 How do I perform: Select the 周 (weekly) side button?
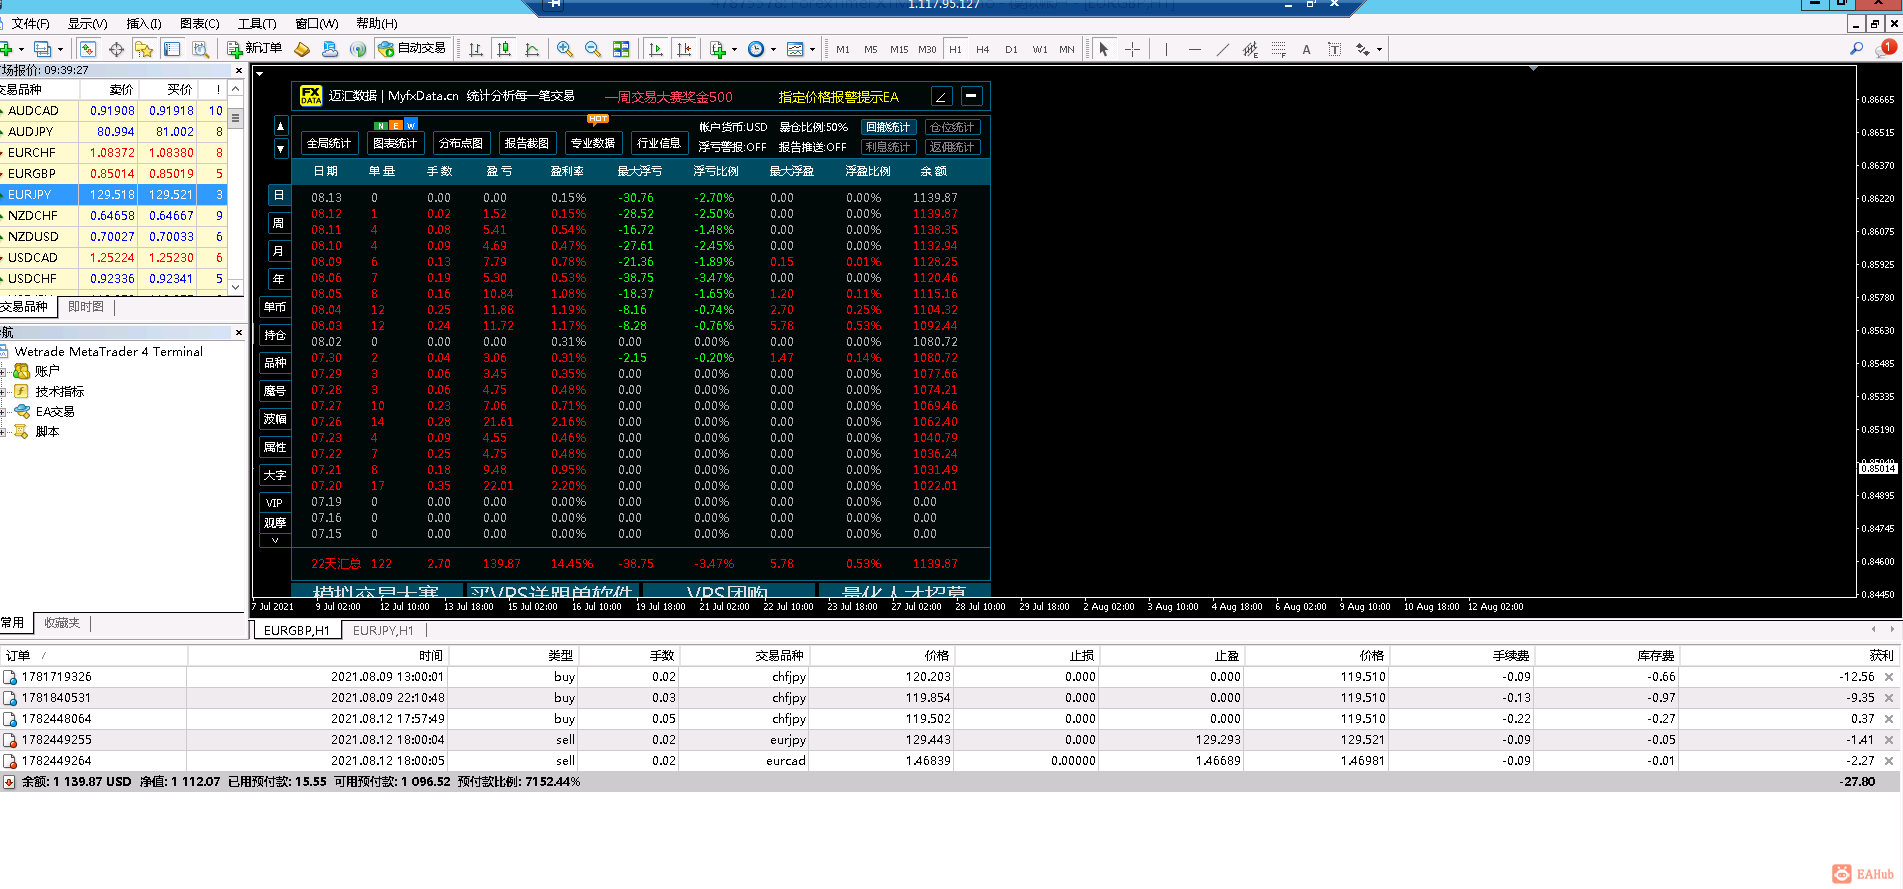pyautogui.click(x=278, y=223)
